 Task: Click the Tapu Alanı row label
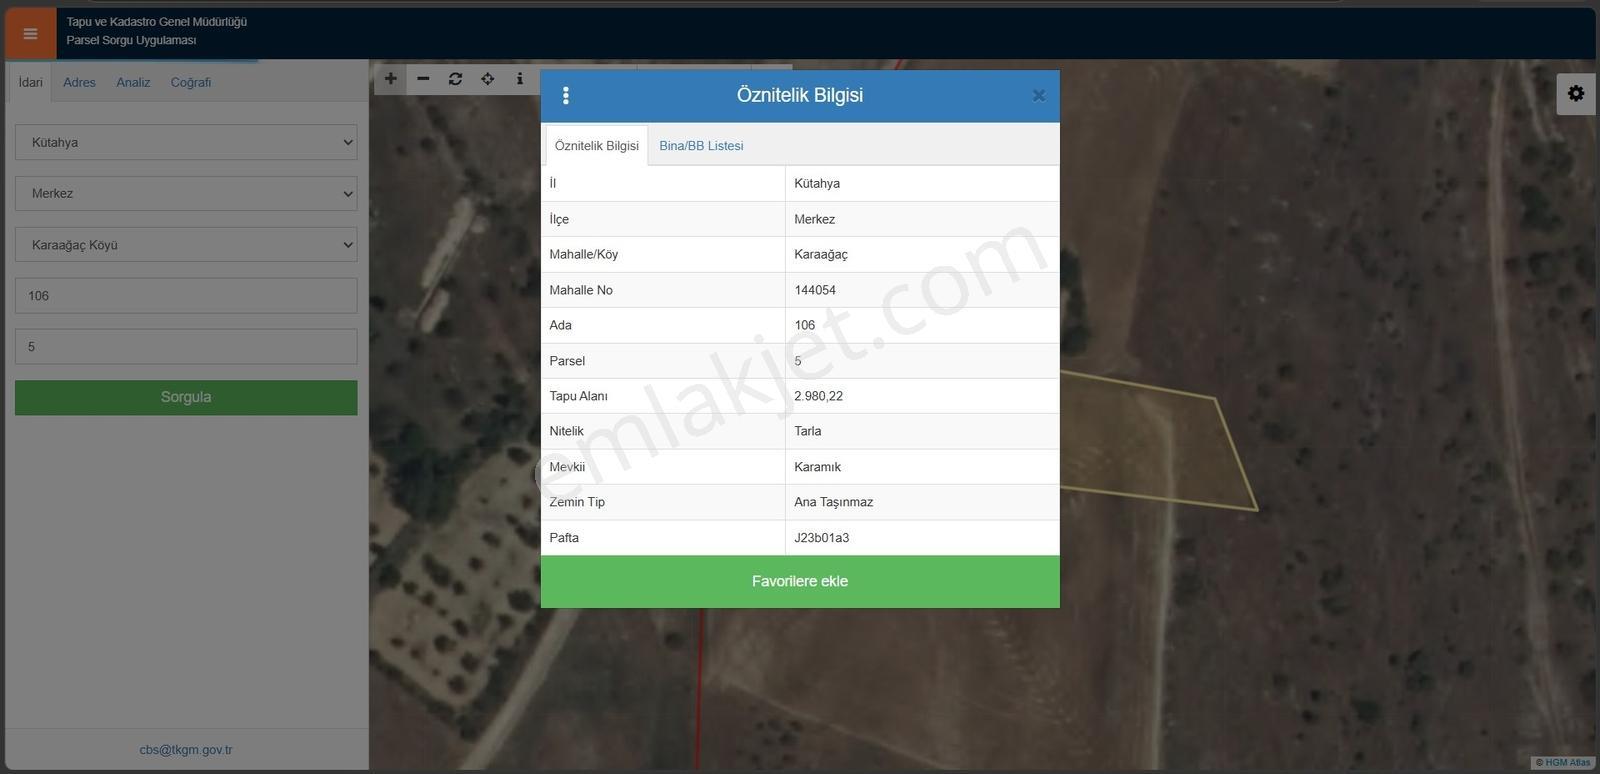[x=578, y=396]
